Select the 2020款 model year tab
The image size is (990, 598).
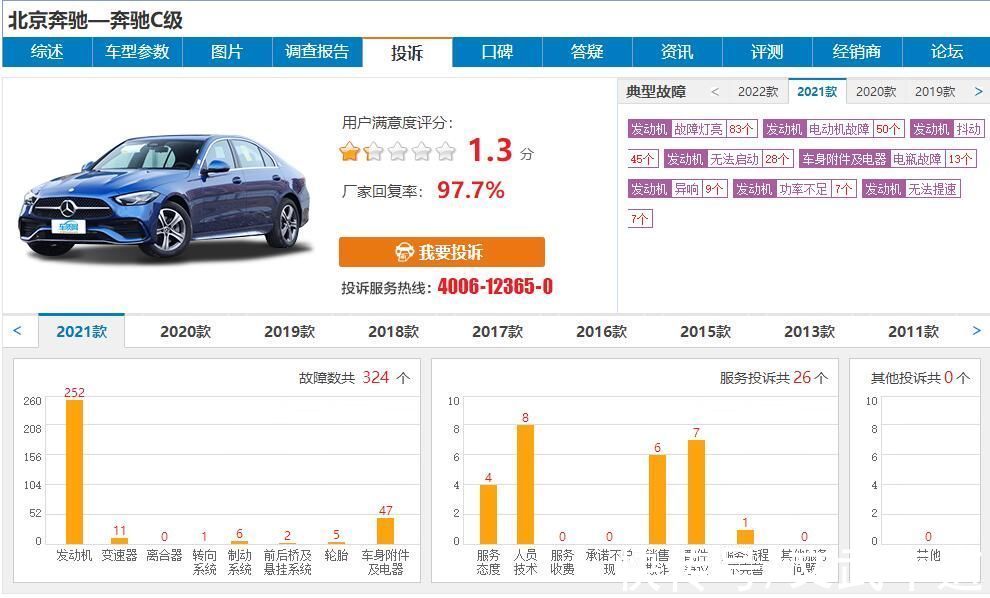pyautogui.click(x=186, y=332)
